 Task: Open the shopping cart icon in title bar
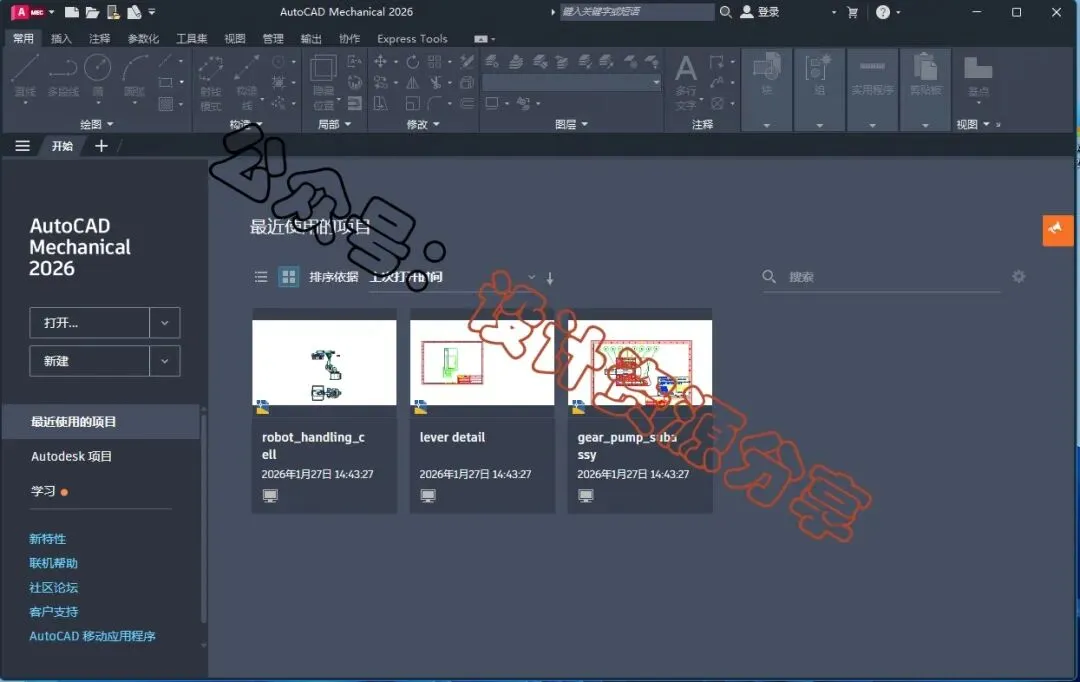[852, 12]
